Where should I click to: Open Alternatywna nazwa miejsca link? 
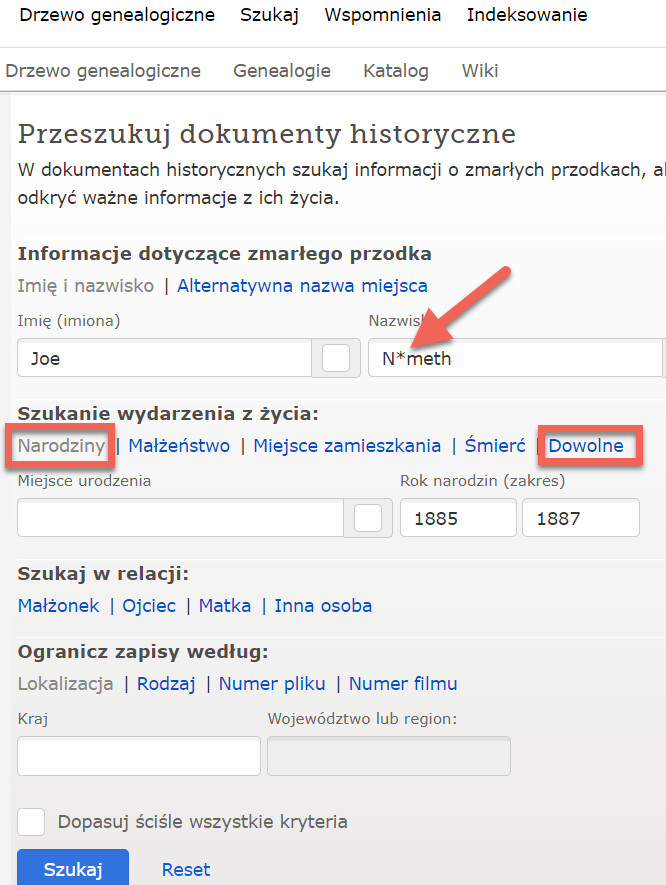[x=302, y=286]
